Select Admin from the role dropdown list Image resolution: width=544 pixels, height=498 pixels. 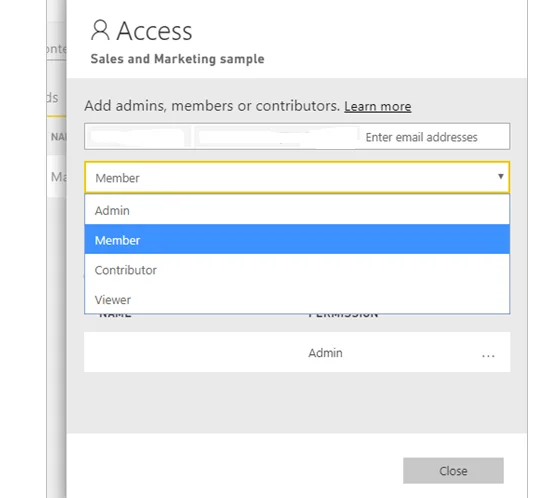[x=297, y=210]
